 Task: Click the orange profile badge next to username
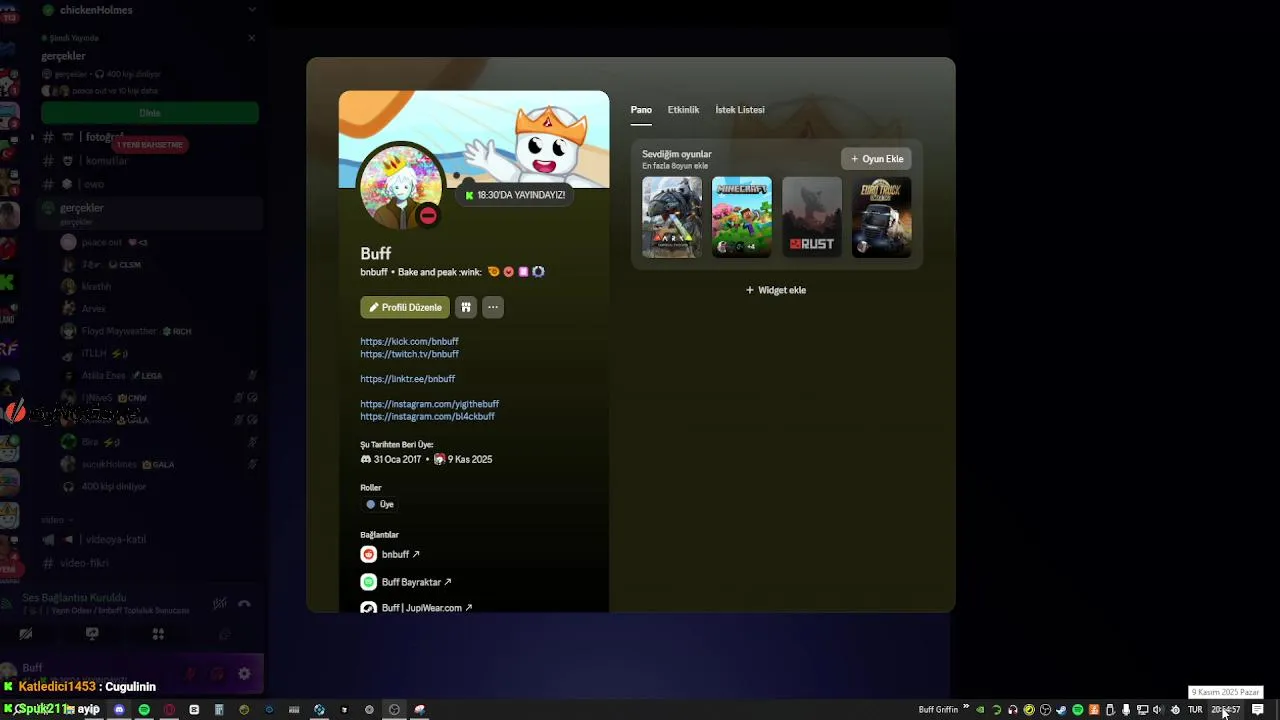pos(494,272)
